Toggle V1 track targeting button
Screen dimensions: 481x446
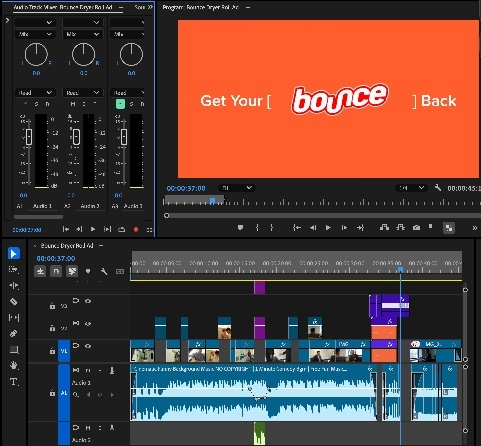point(64,351)
